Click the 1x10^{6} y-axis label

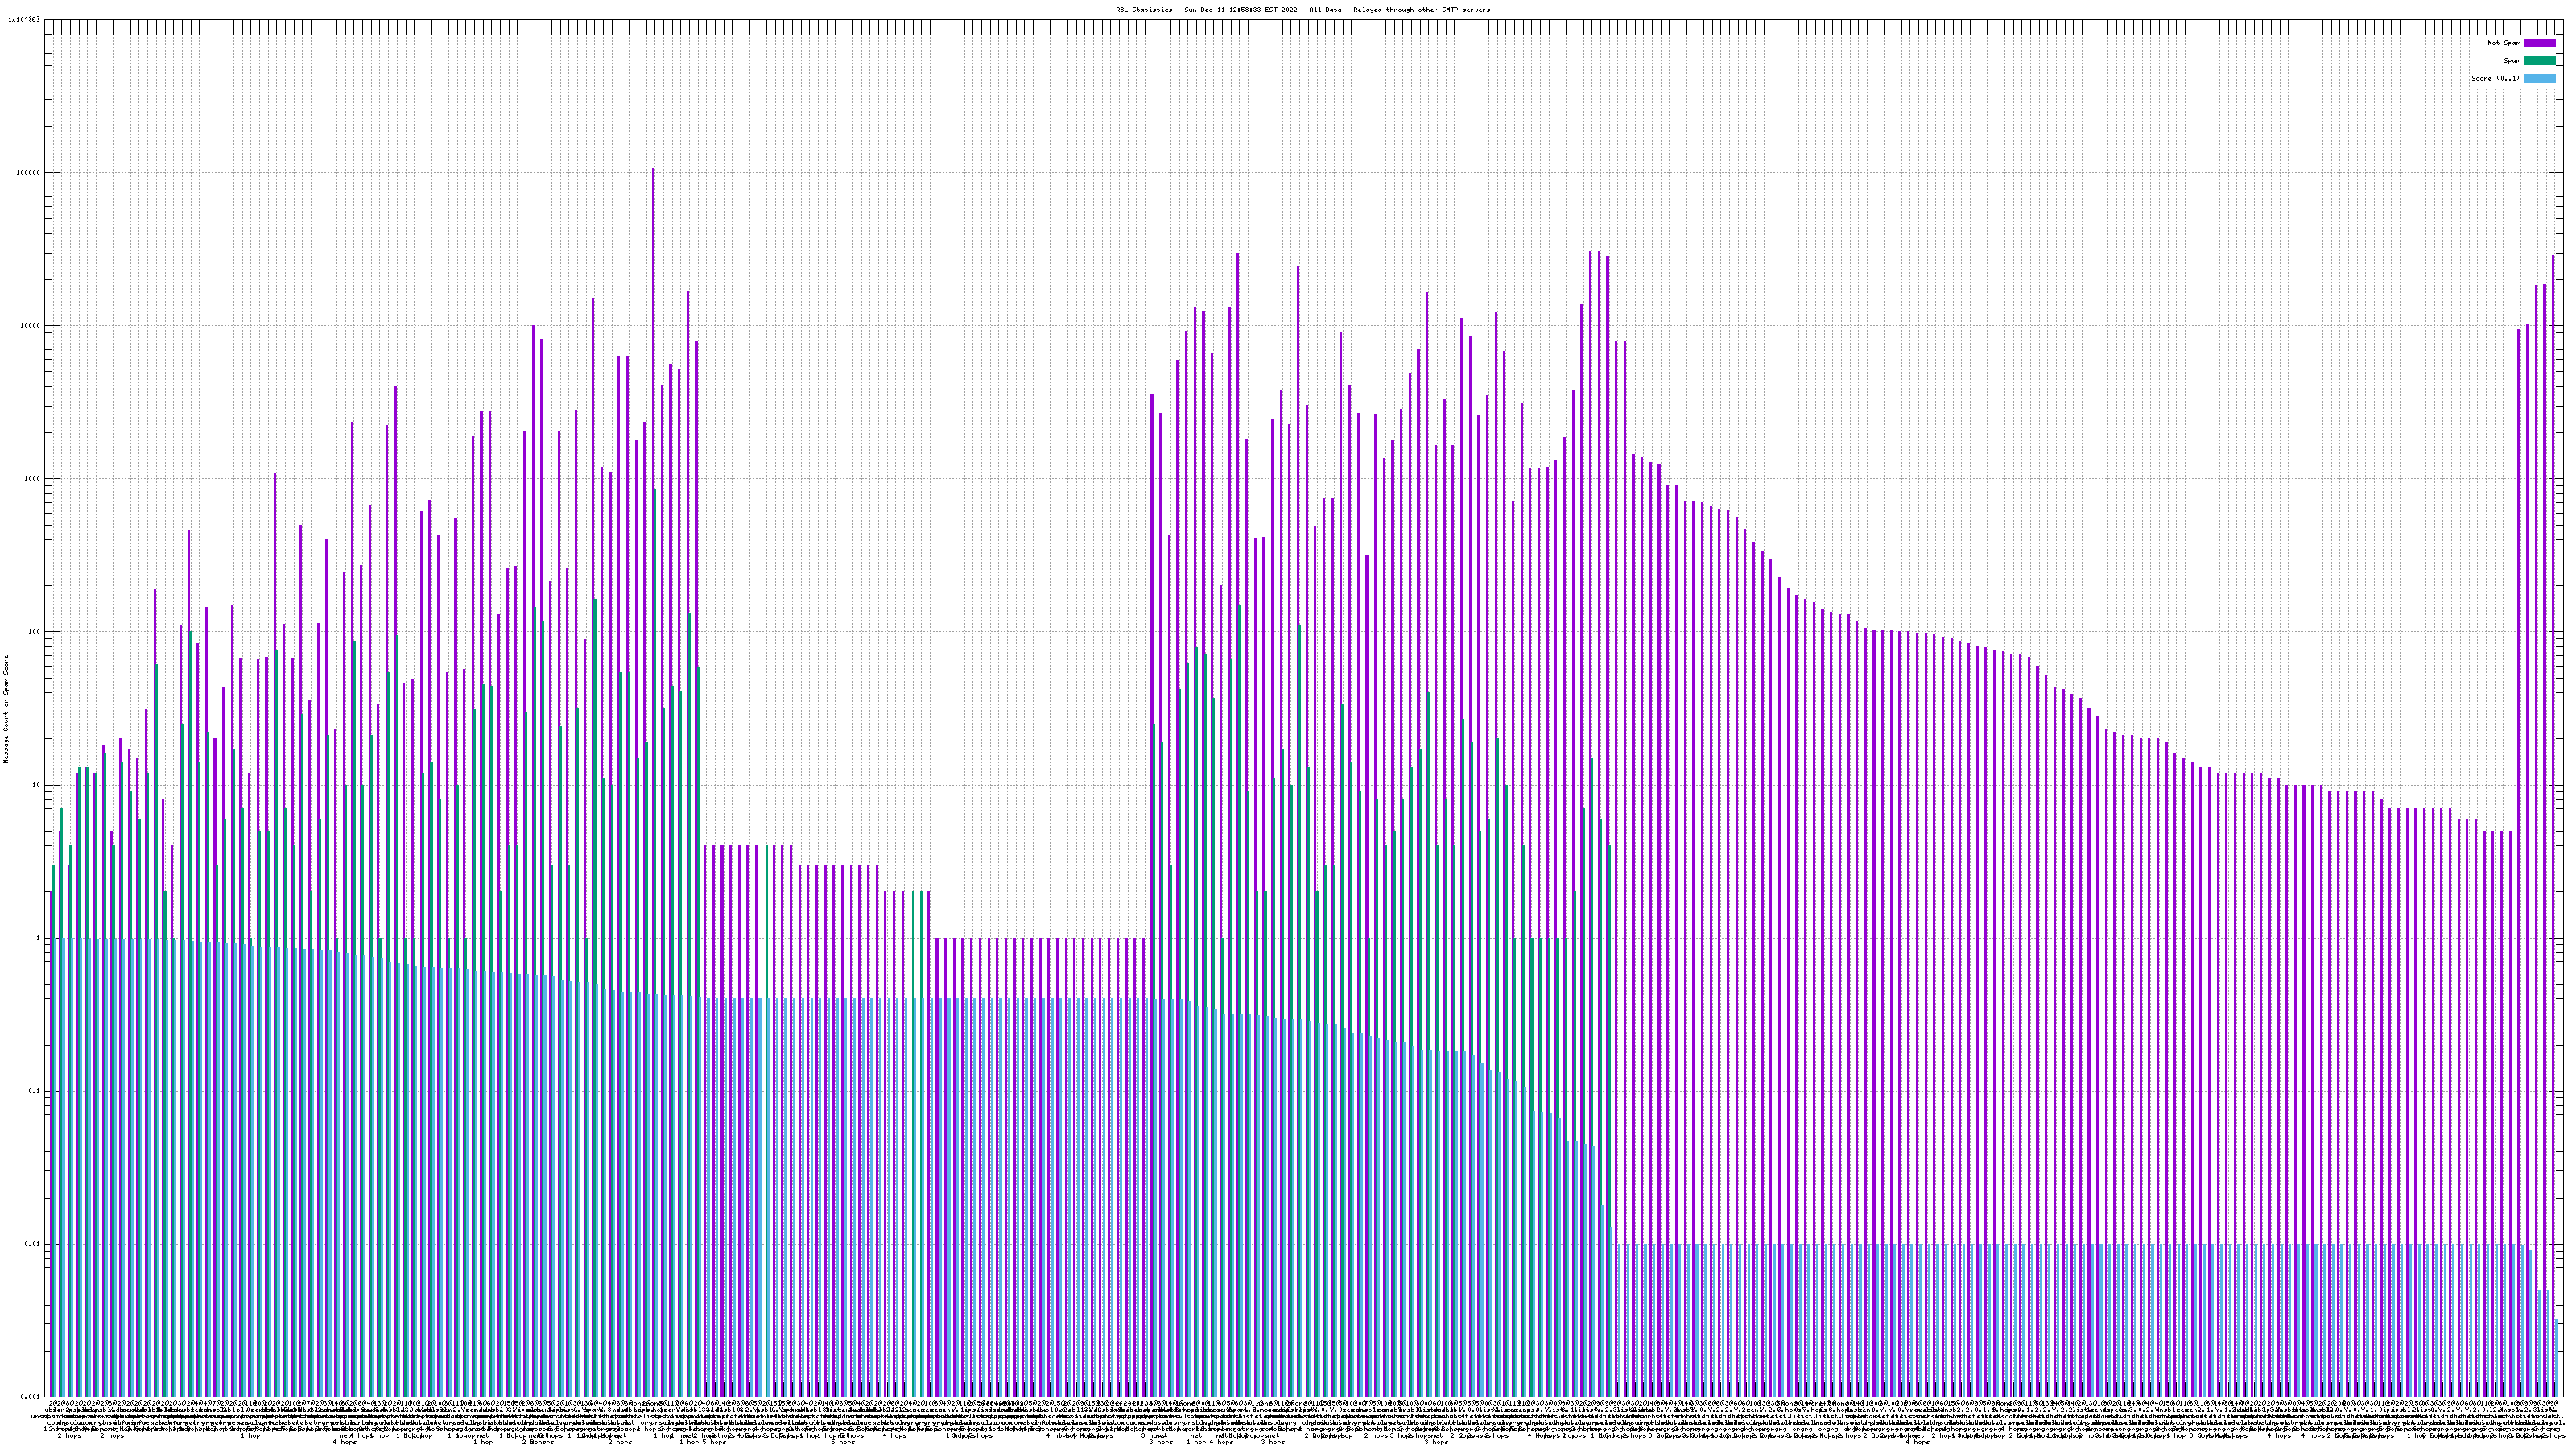point(25,19)
